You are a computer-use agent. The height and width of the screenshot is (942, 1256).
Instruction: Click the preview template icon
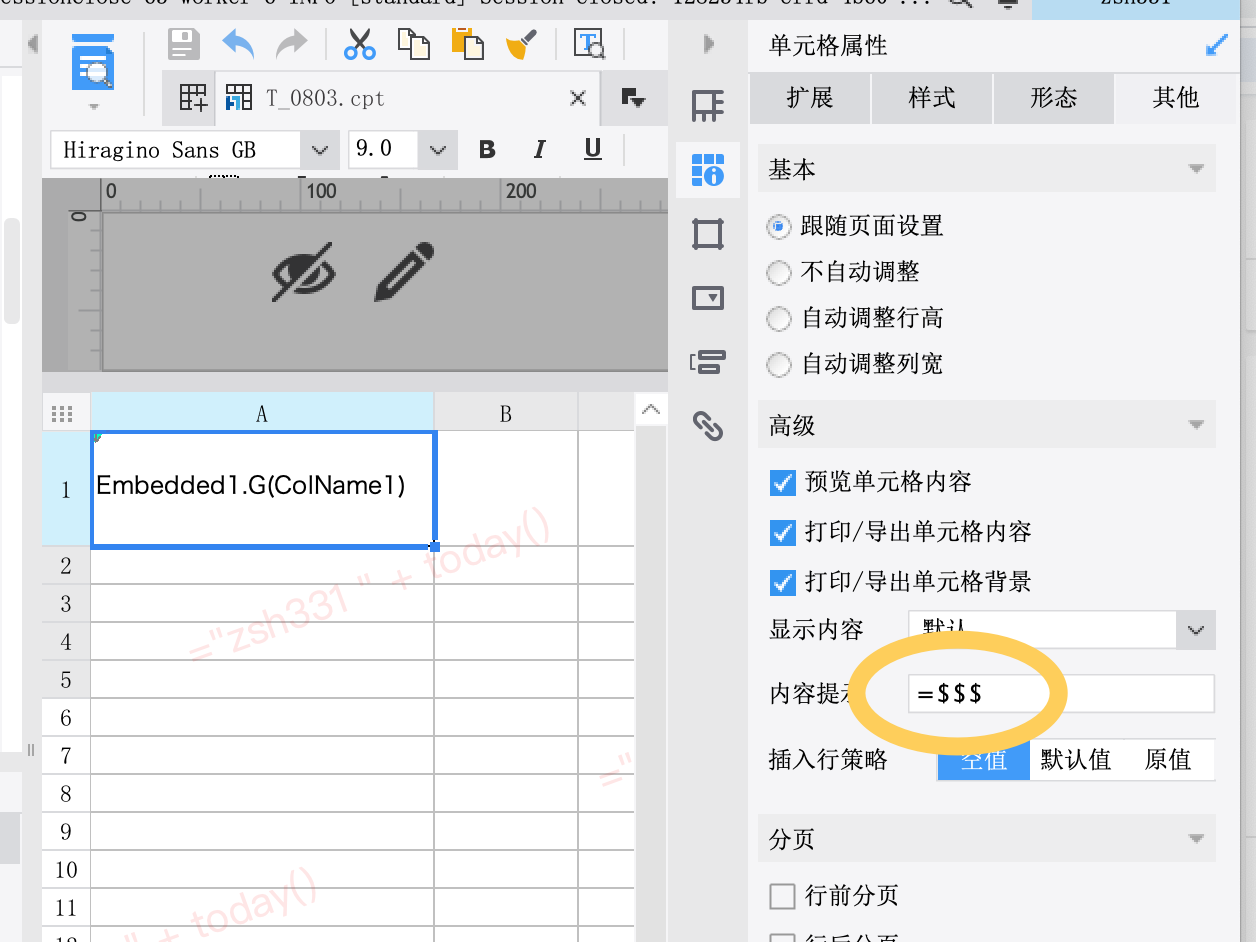tap(93, 62)
